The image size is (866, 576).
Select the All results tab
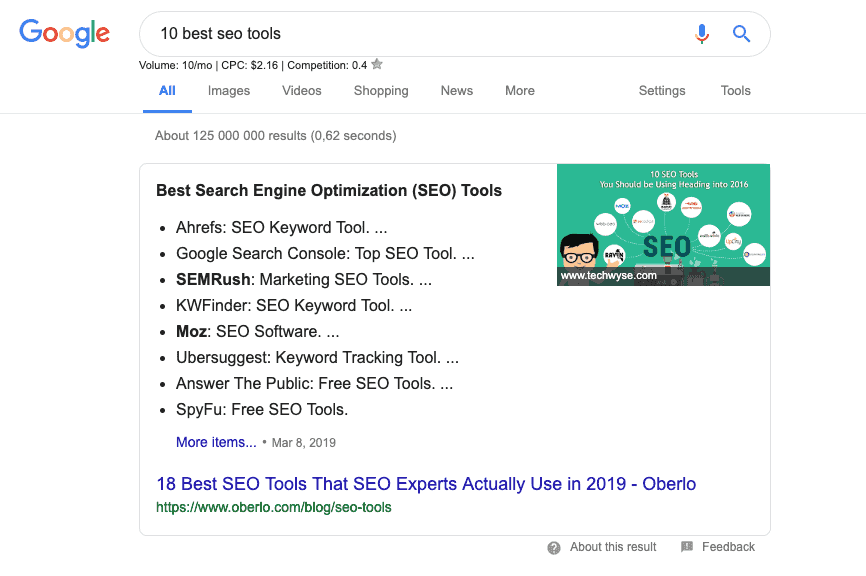(167, 91)
